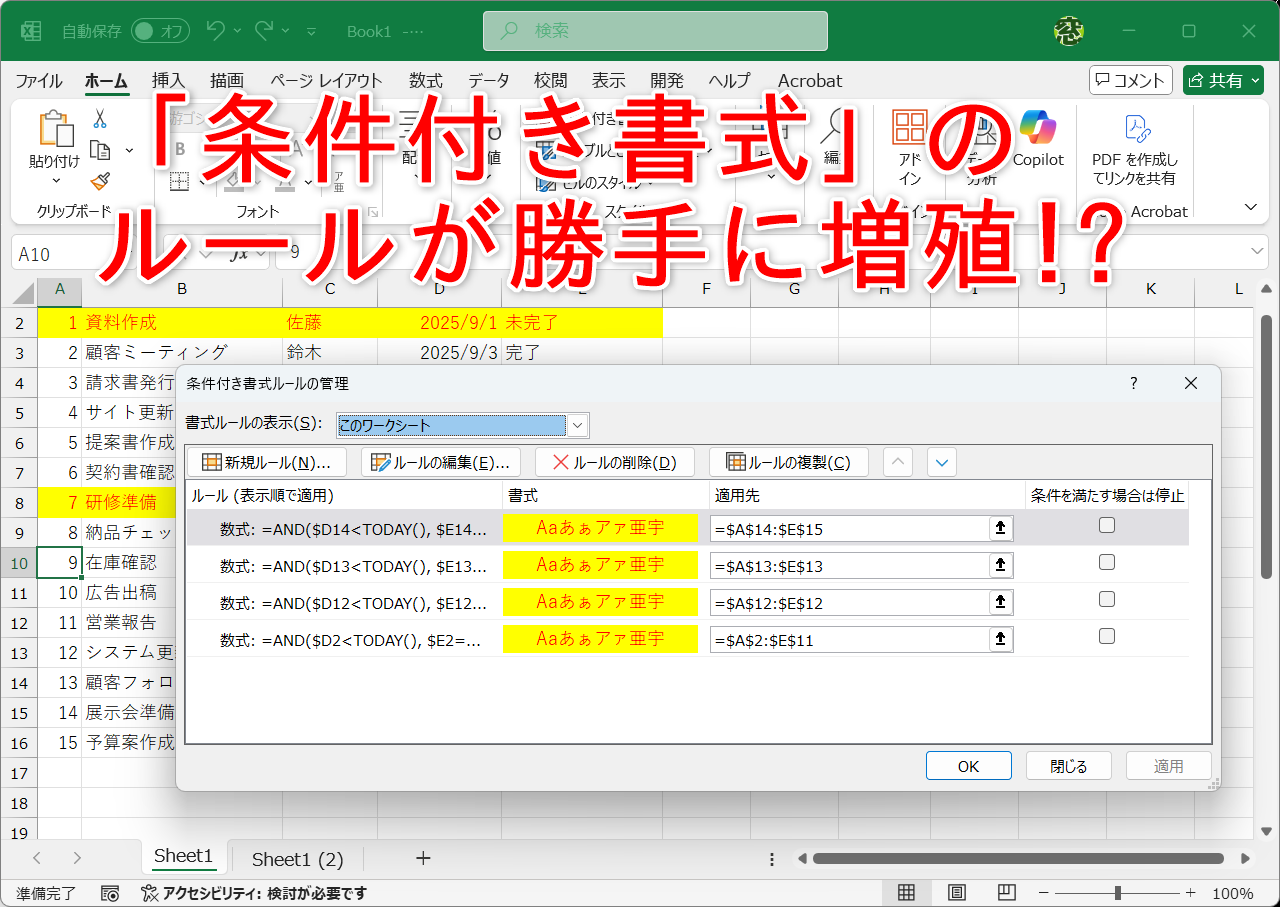Open the このワークシート rules display dropdown
This screenshot has height=907, width=1280.
577,425
